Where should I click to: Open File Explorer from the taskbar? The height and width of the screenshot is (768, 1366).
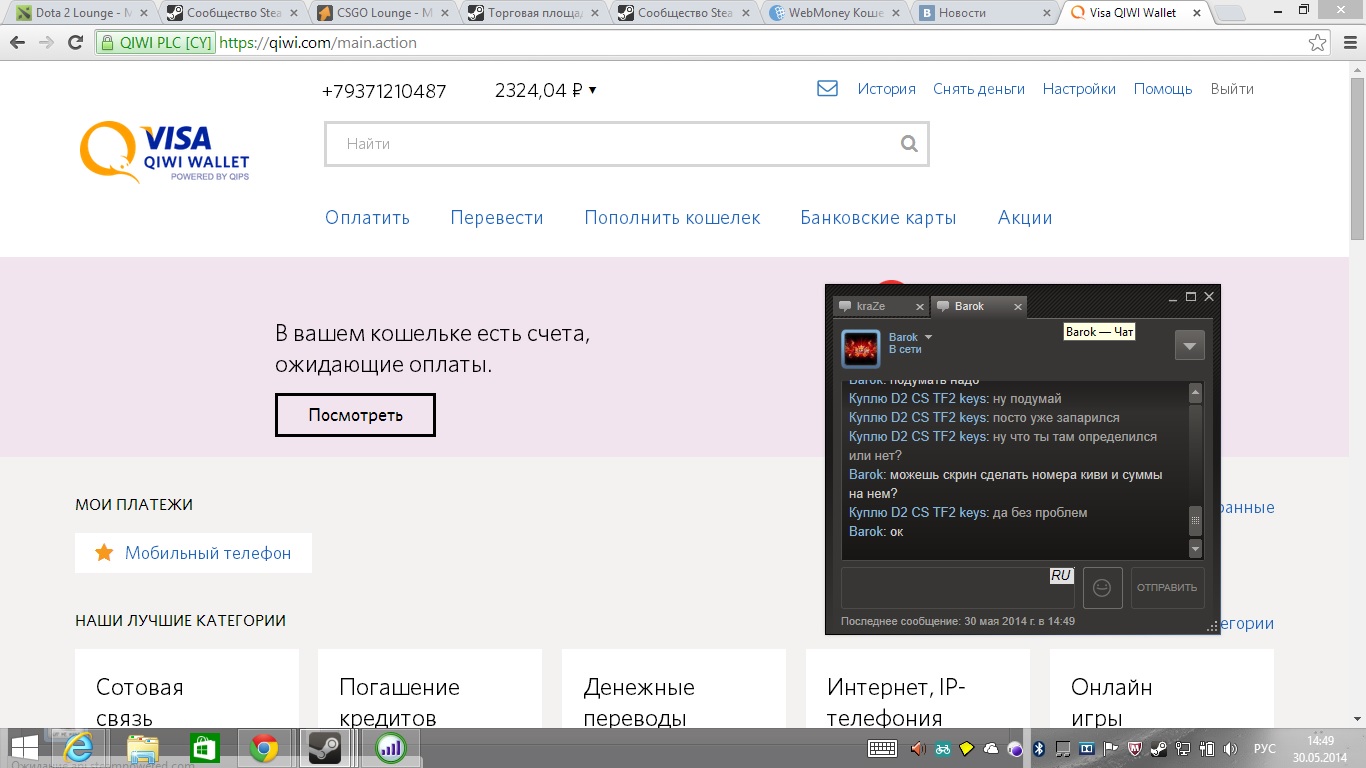coord(143,748)
